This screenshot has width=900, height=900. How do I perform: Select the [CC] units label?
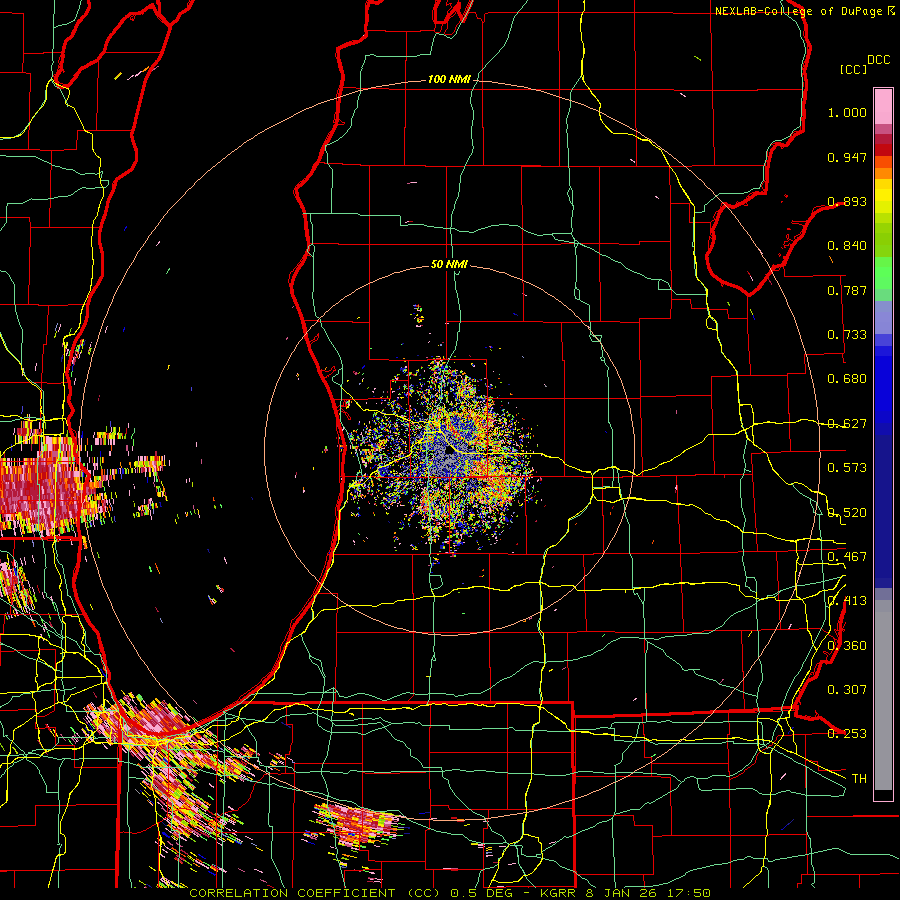854,69
